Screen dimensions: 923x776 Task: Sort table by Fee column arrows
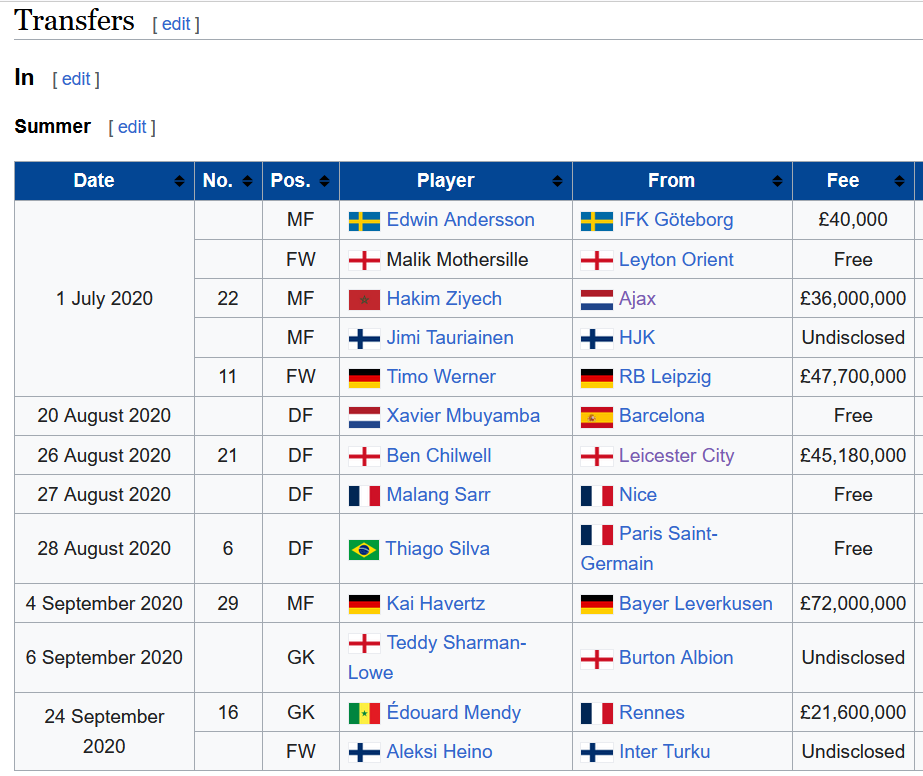pos(899,181)
